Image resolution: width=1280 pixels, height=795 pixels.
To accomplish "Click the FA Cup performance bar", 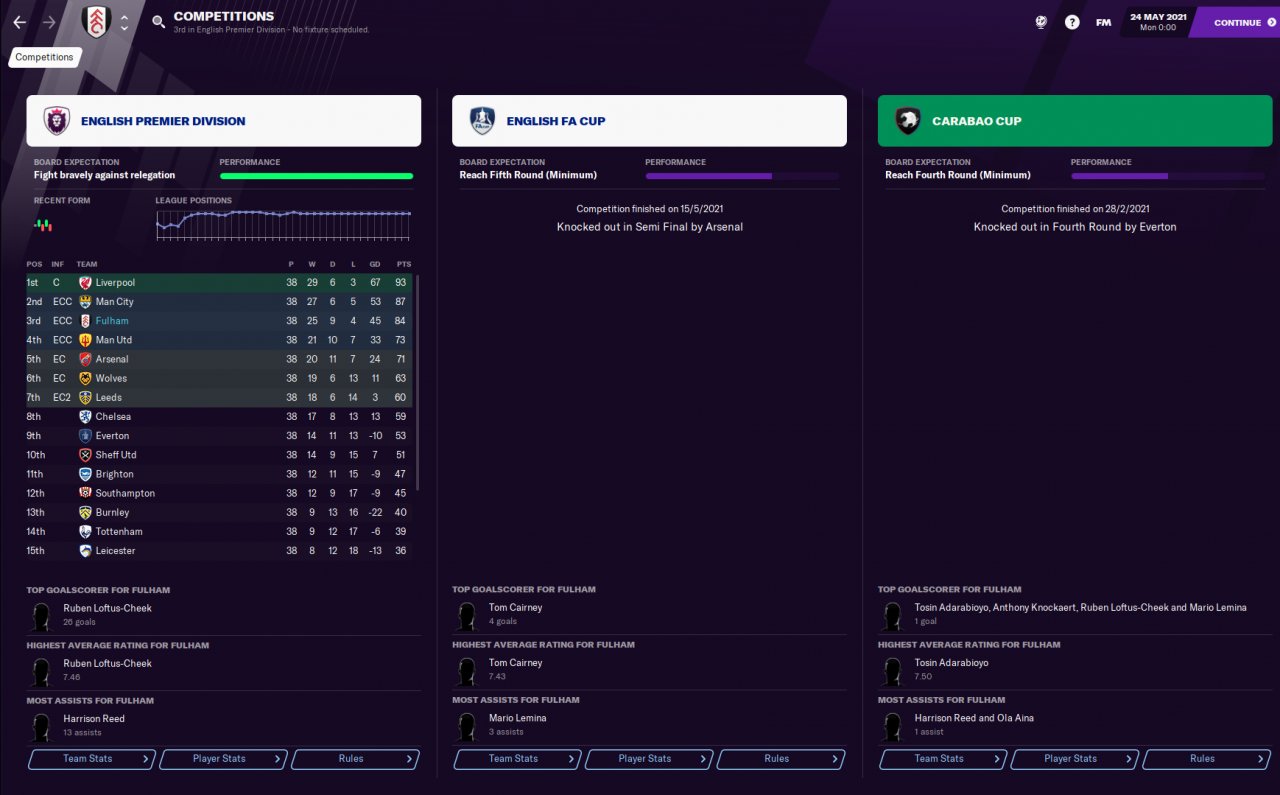I will pos(742,176).
